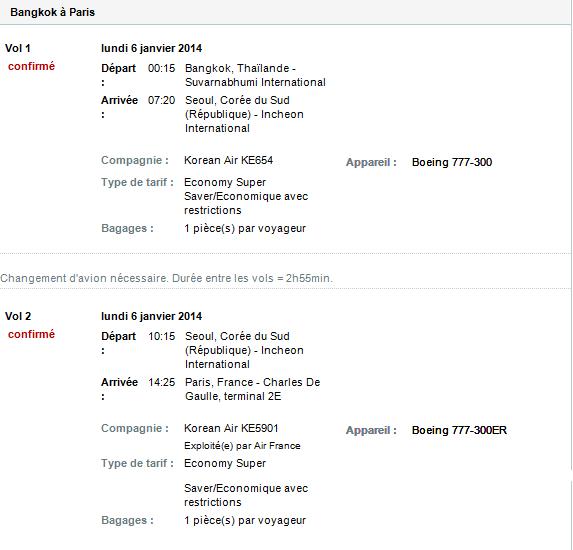Click departure time 00:15
This screenshot has height=550, width=573.
coord(162,68)
